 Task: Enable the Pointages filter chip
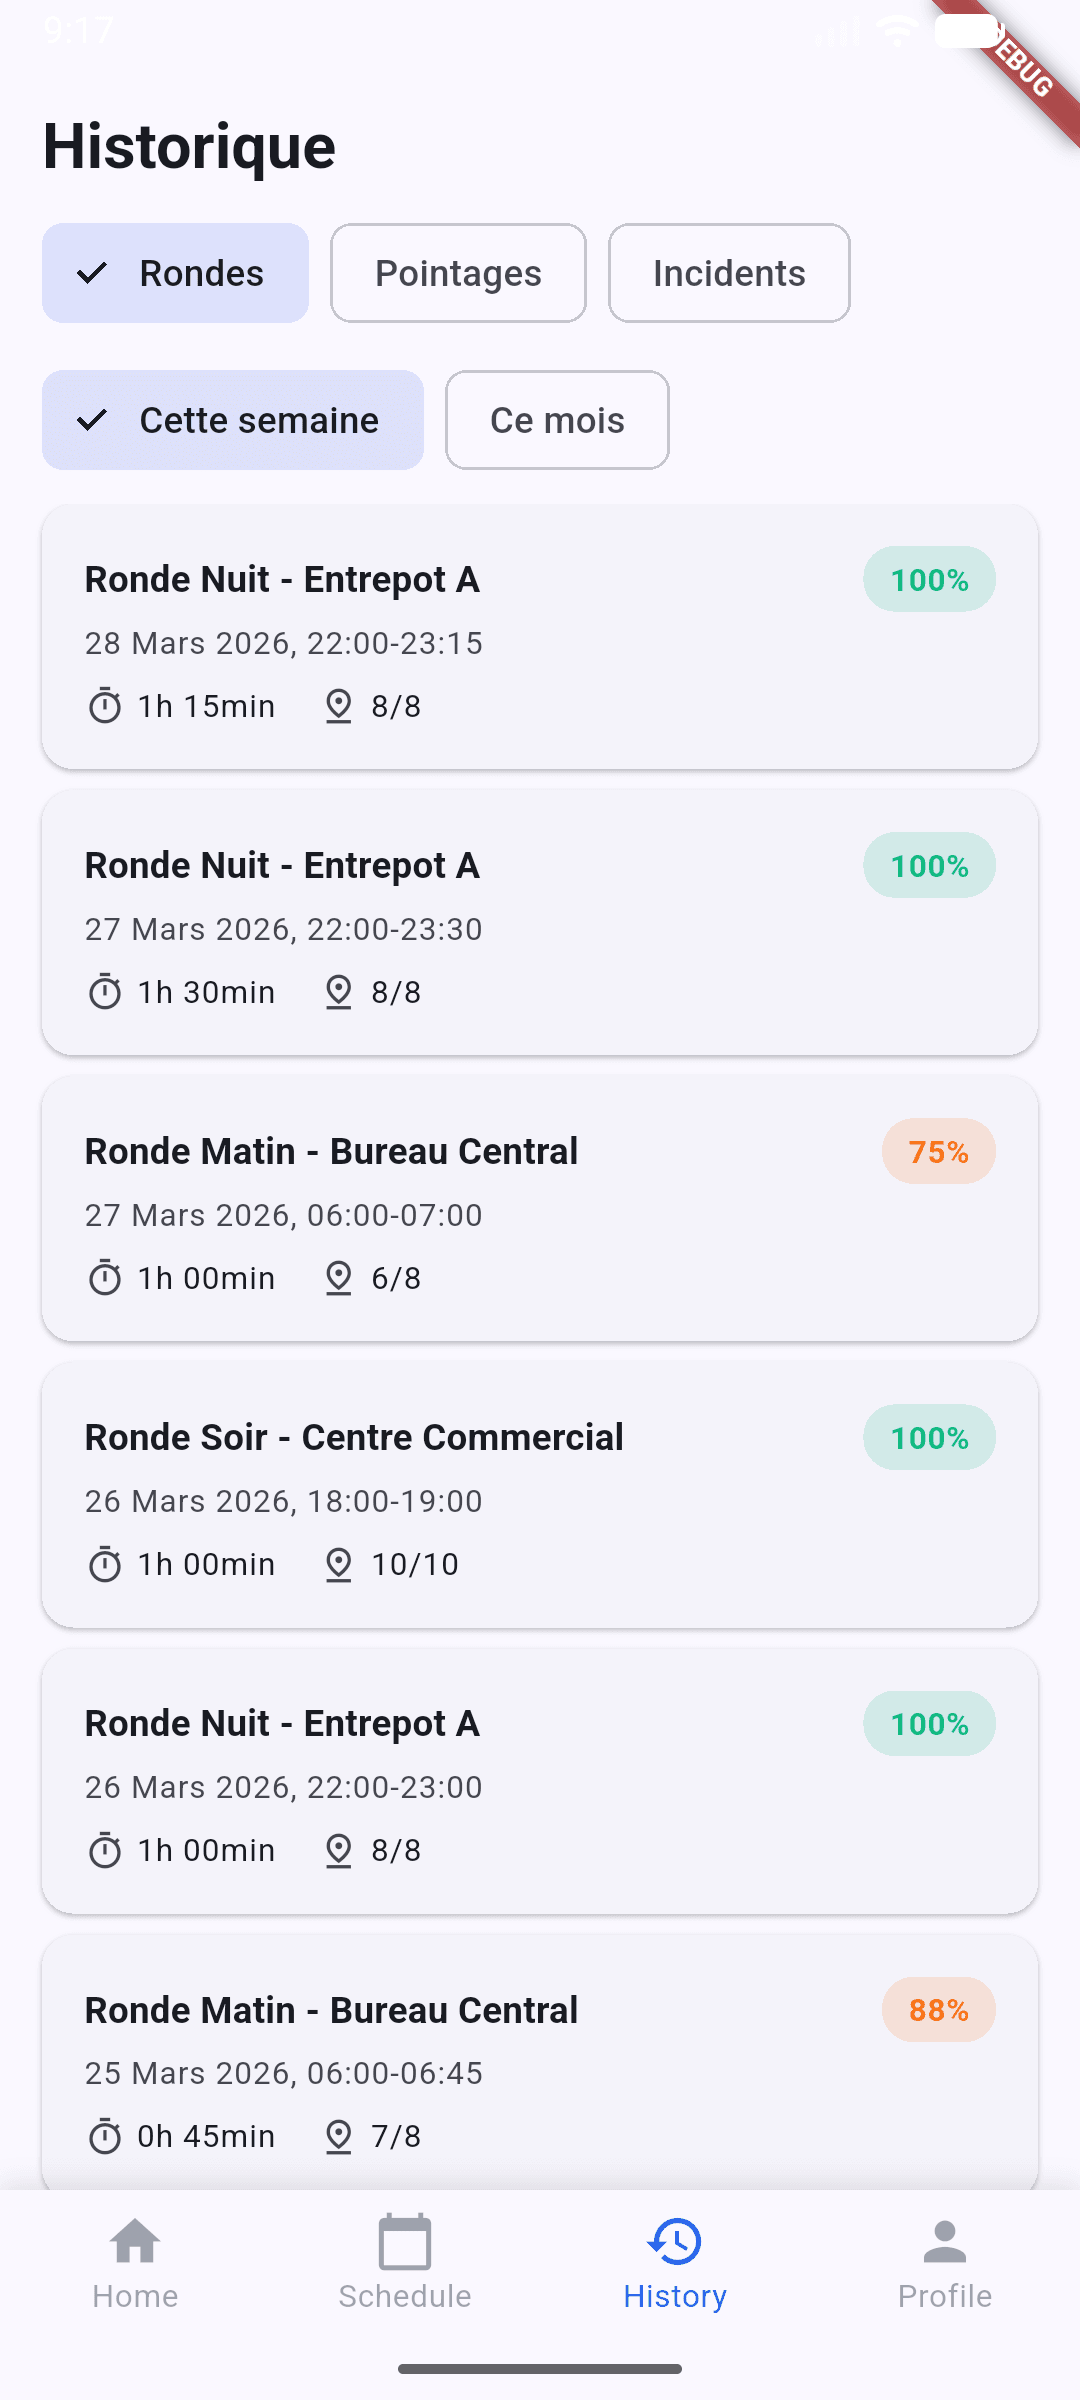click(458, 273)
